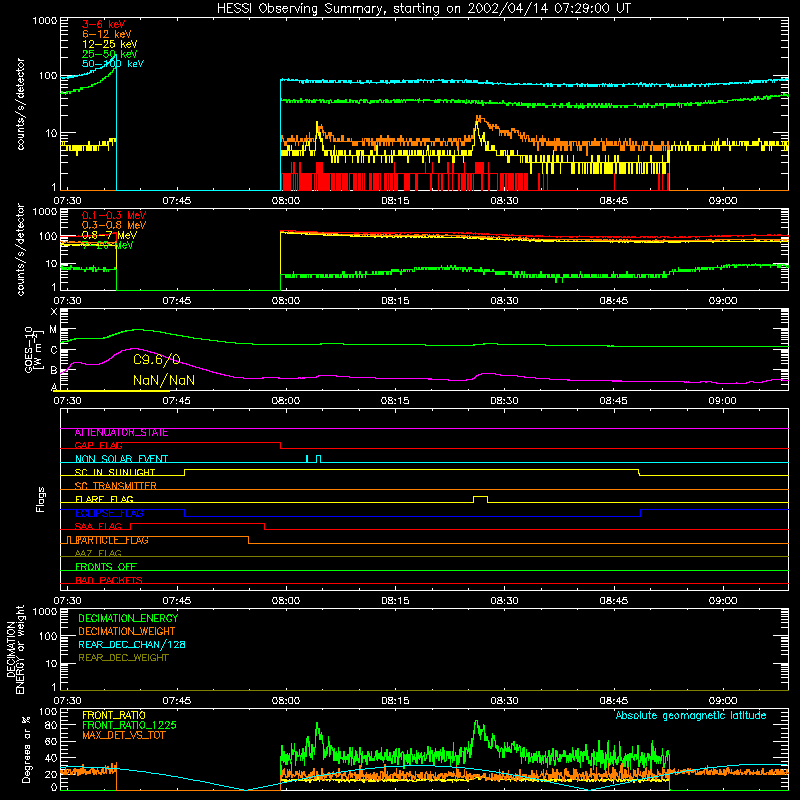This screenshot has width=800, height=800.
Task: Click the "Degrees or %" axis label
Action: (27, 749)
